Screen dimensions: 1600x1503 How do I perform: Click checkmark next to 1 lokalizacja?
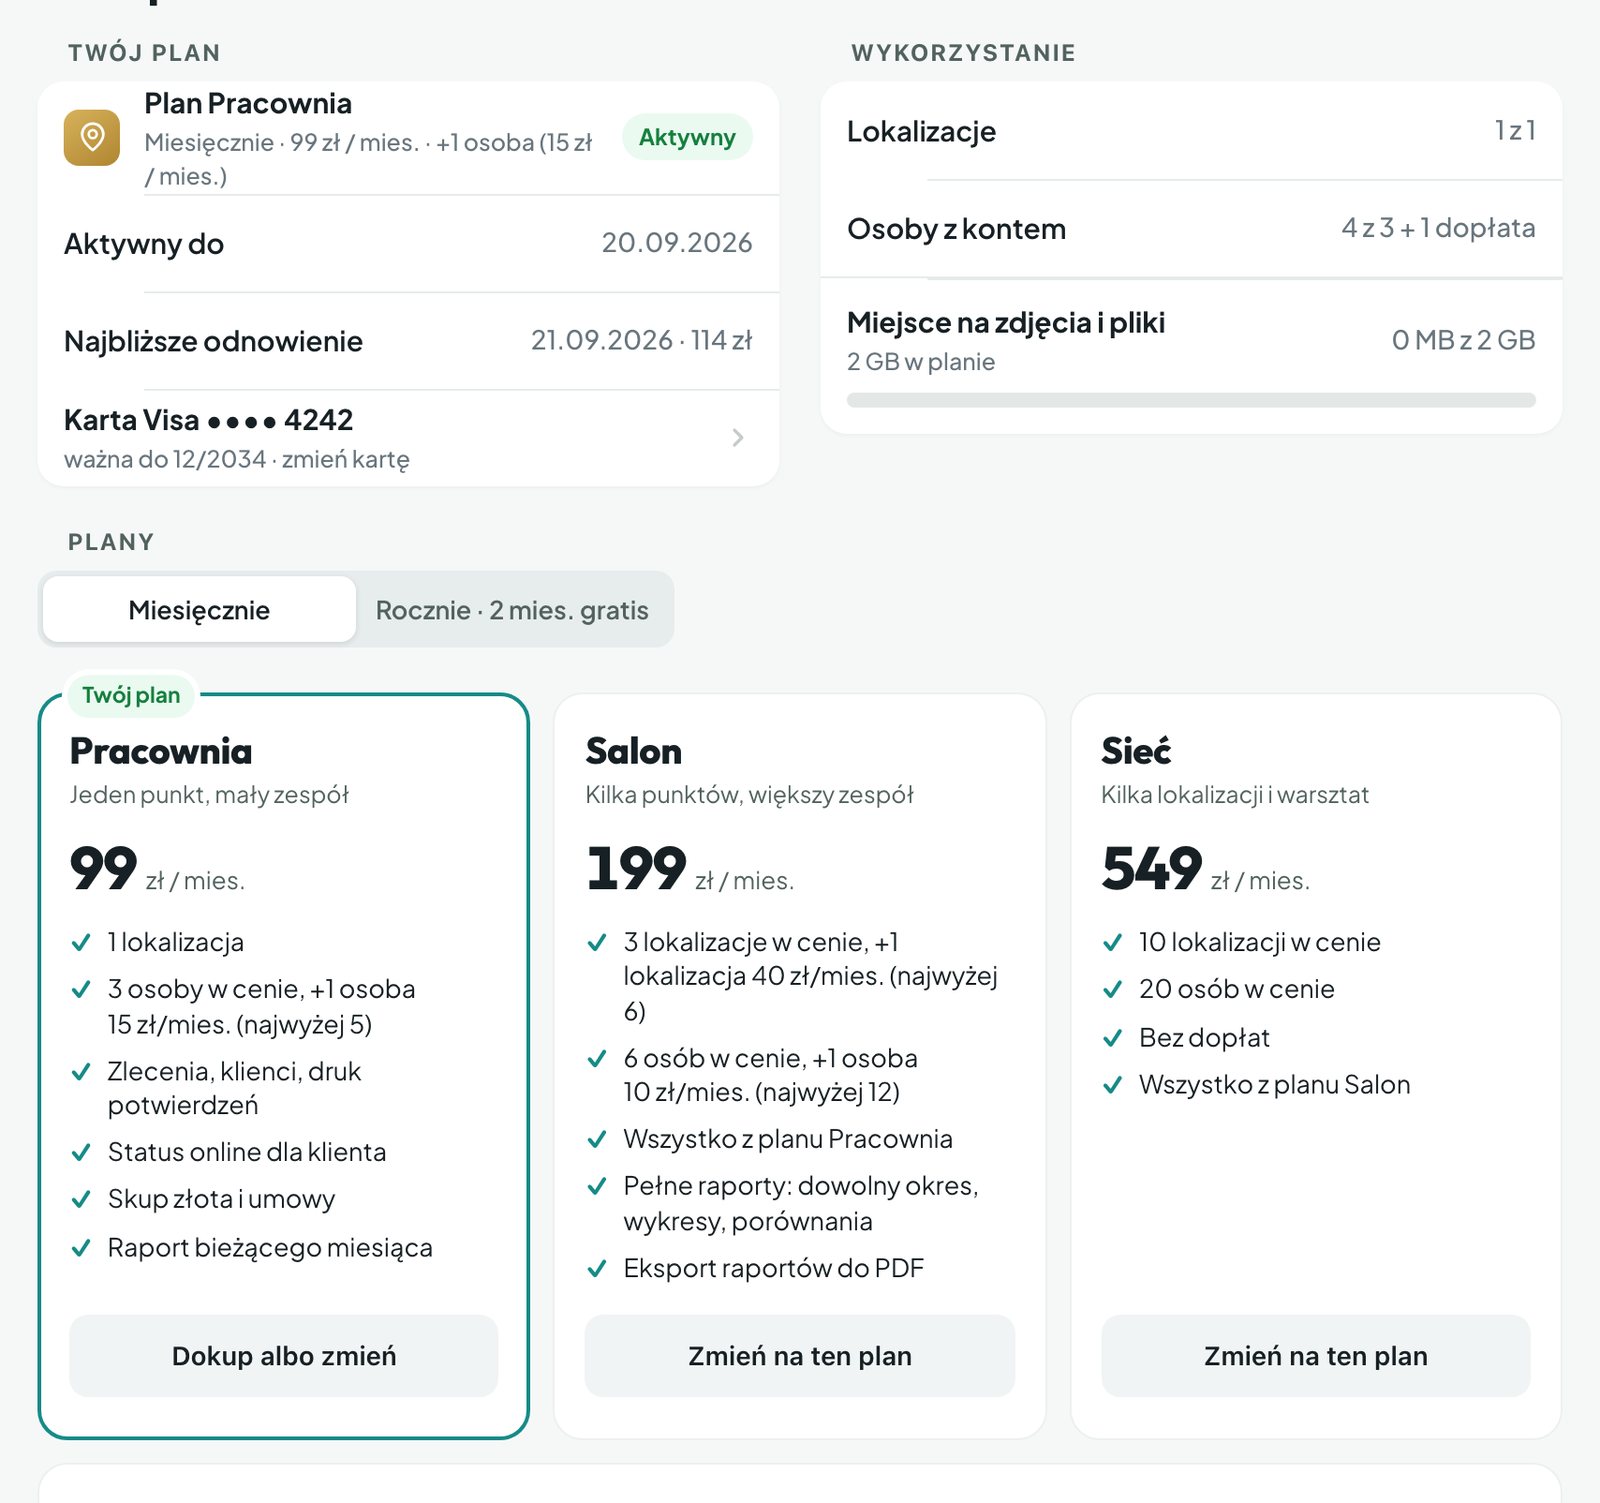click(x=82, y=943)
